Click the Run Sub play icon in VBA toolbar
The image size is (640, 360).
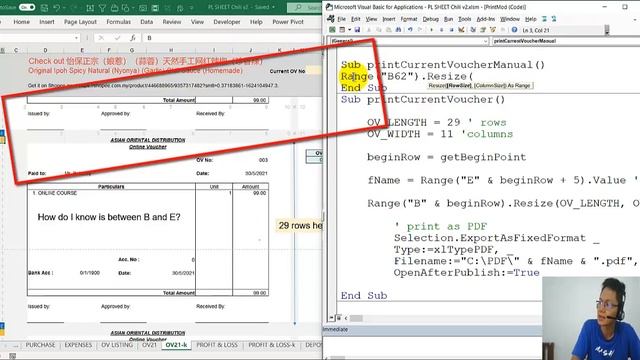431,30
